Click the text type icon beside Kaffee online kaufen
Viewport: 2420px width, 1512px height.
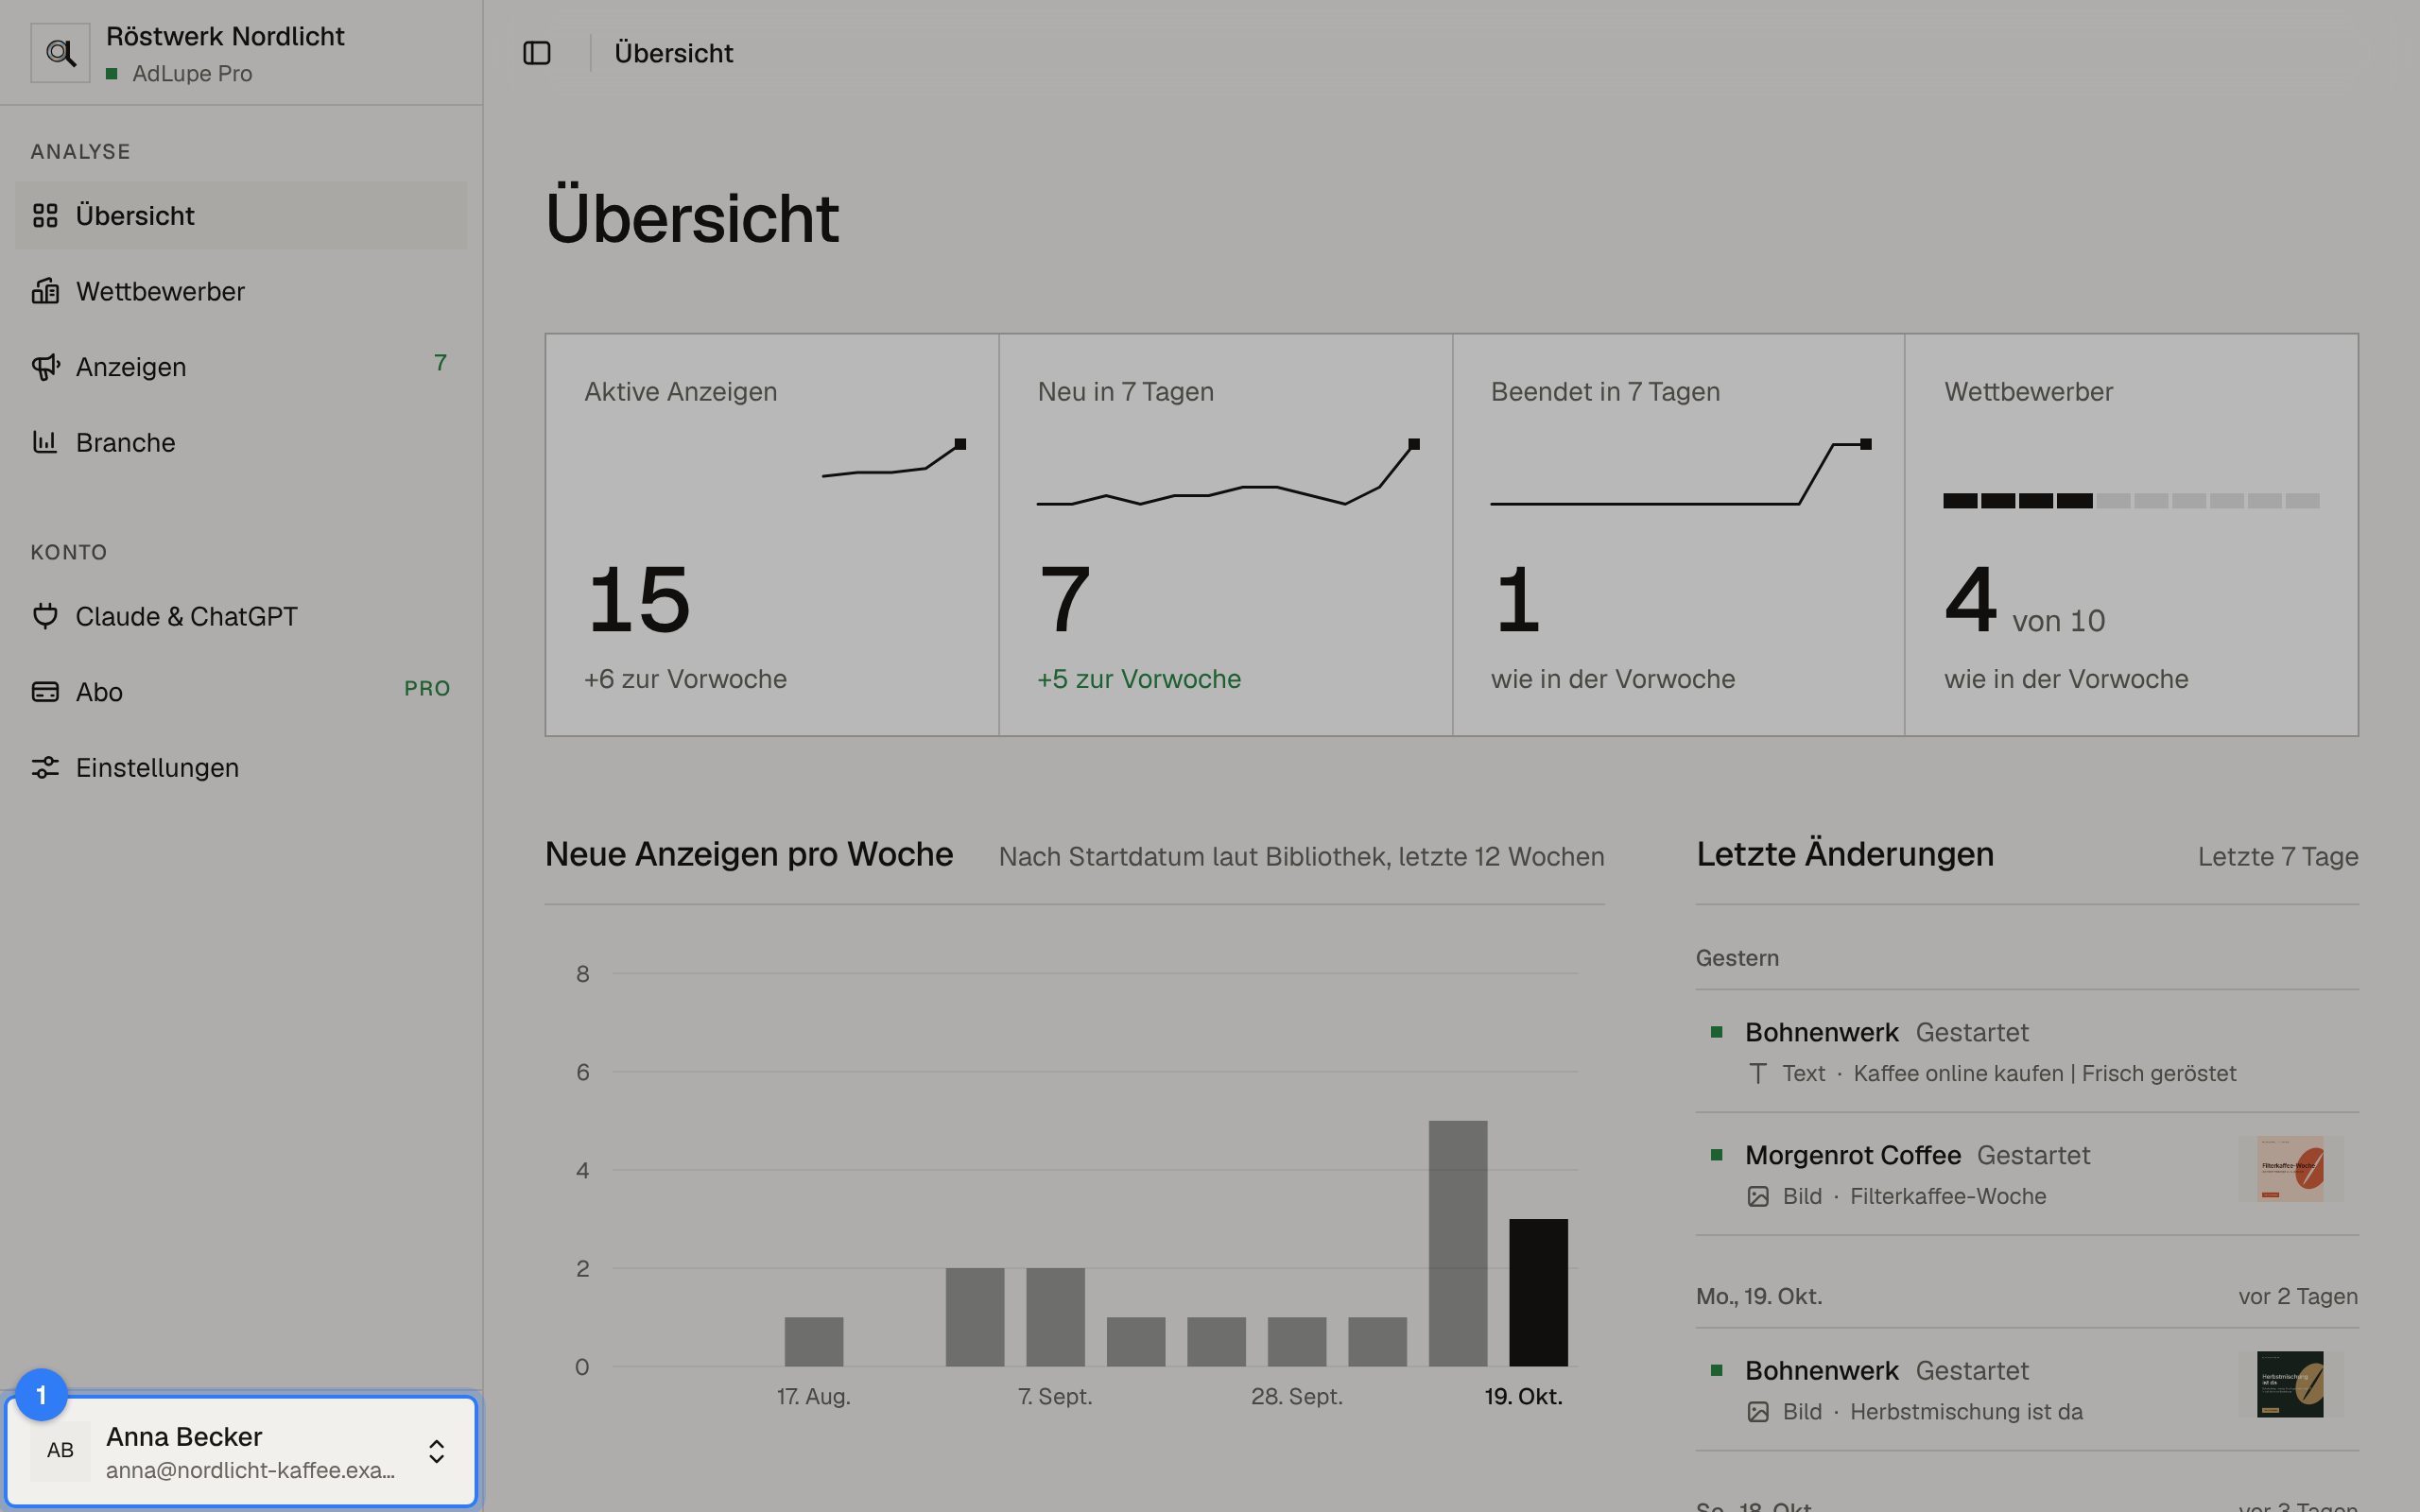[1758, 1073]
